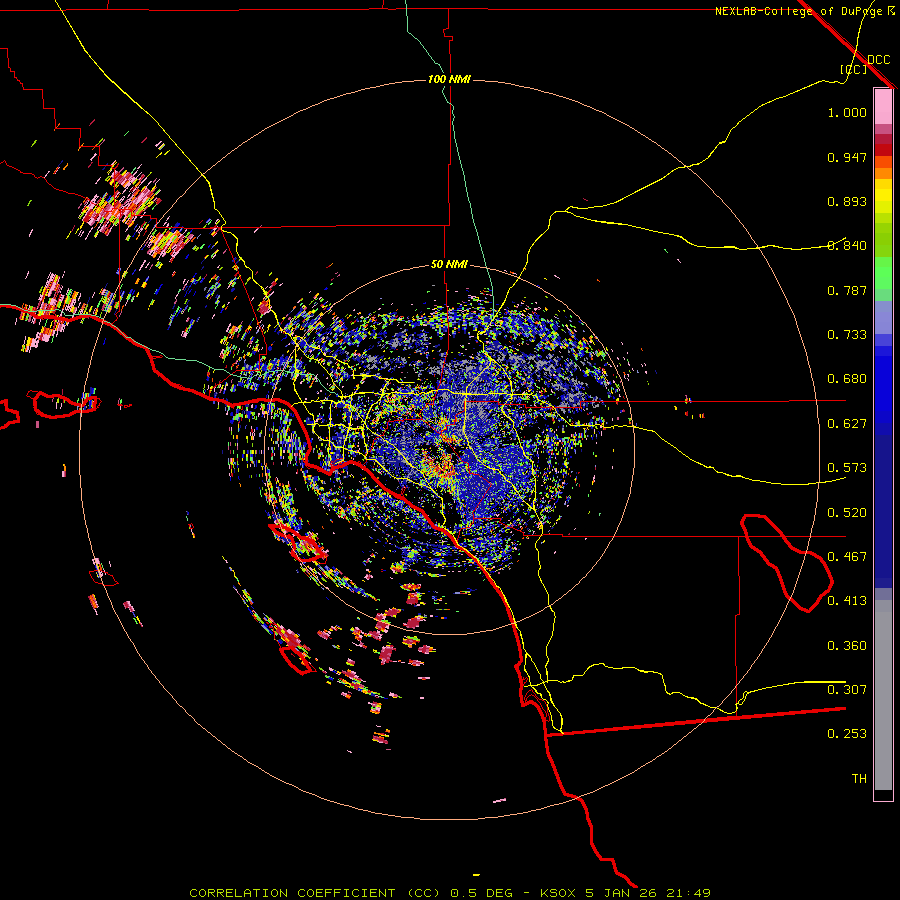
Task: Select the 0.413 legend value
Action: tap(847, 601)
